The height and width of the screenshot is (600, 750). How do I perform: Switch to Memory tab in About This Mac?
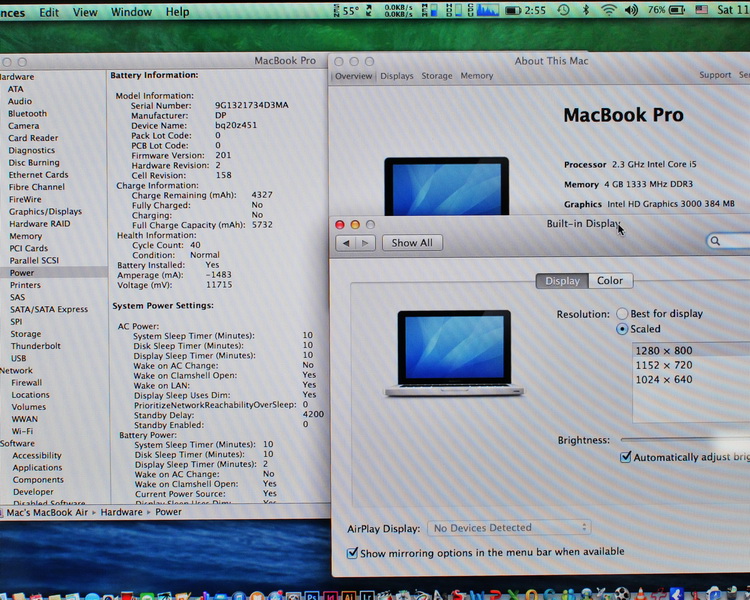[476, 76]
